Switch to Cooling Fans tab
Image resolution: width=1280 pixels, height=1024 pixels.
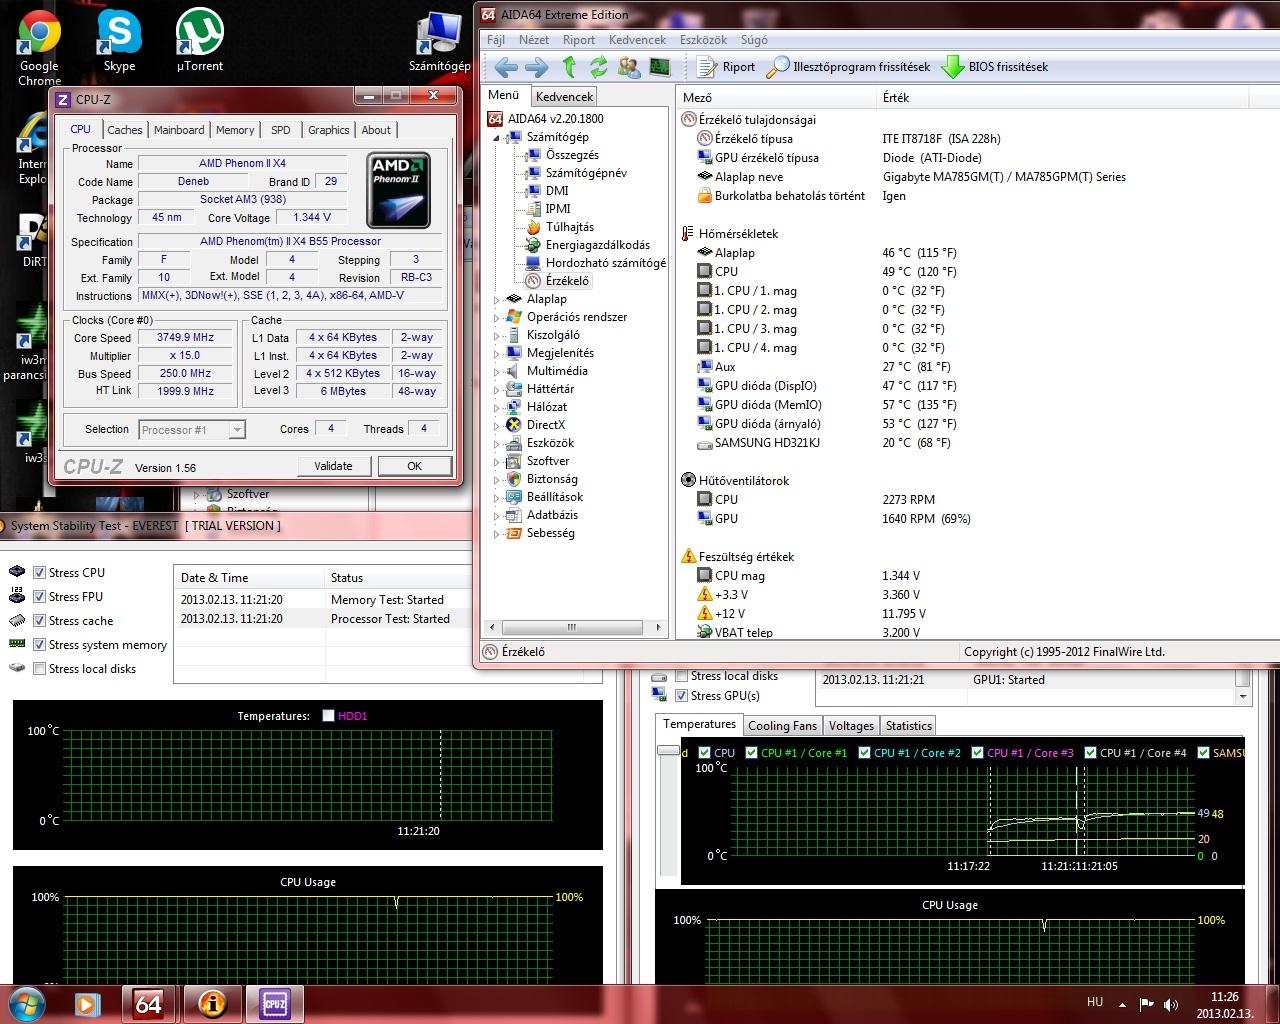click(782, 726)
